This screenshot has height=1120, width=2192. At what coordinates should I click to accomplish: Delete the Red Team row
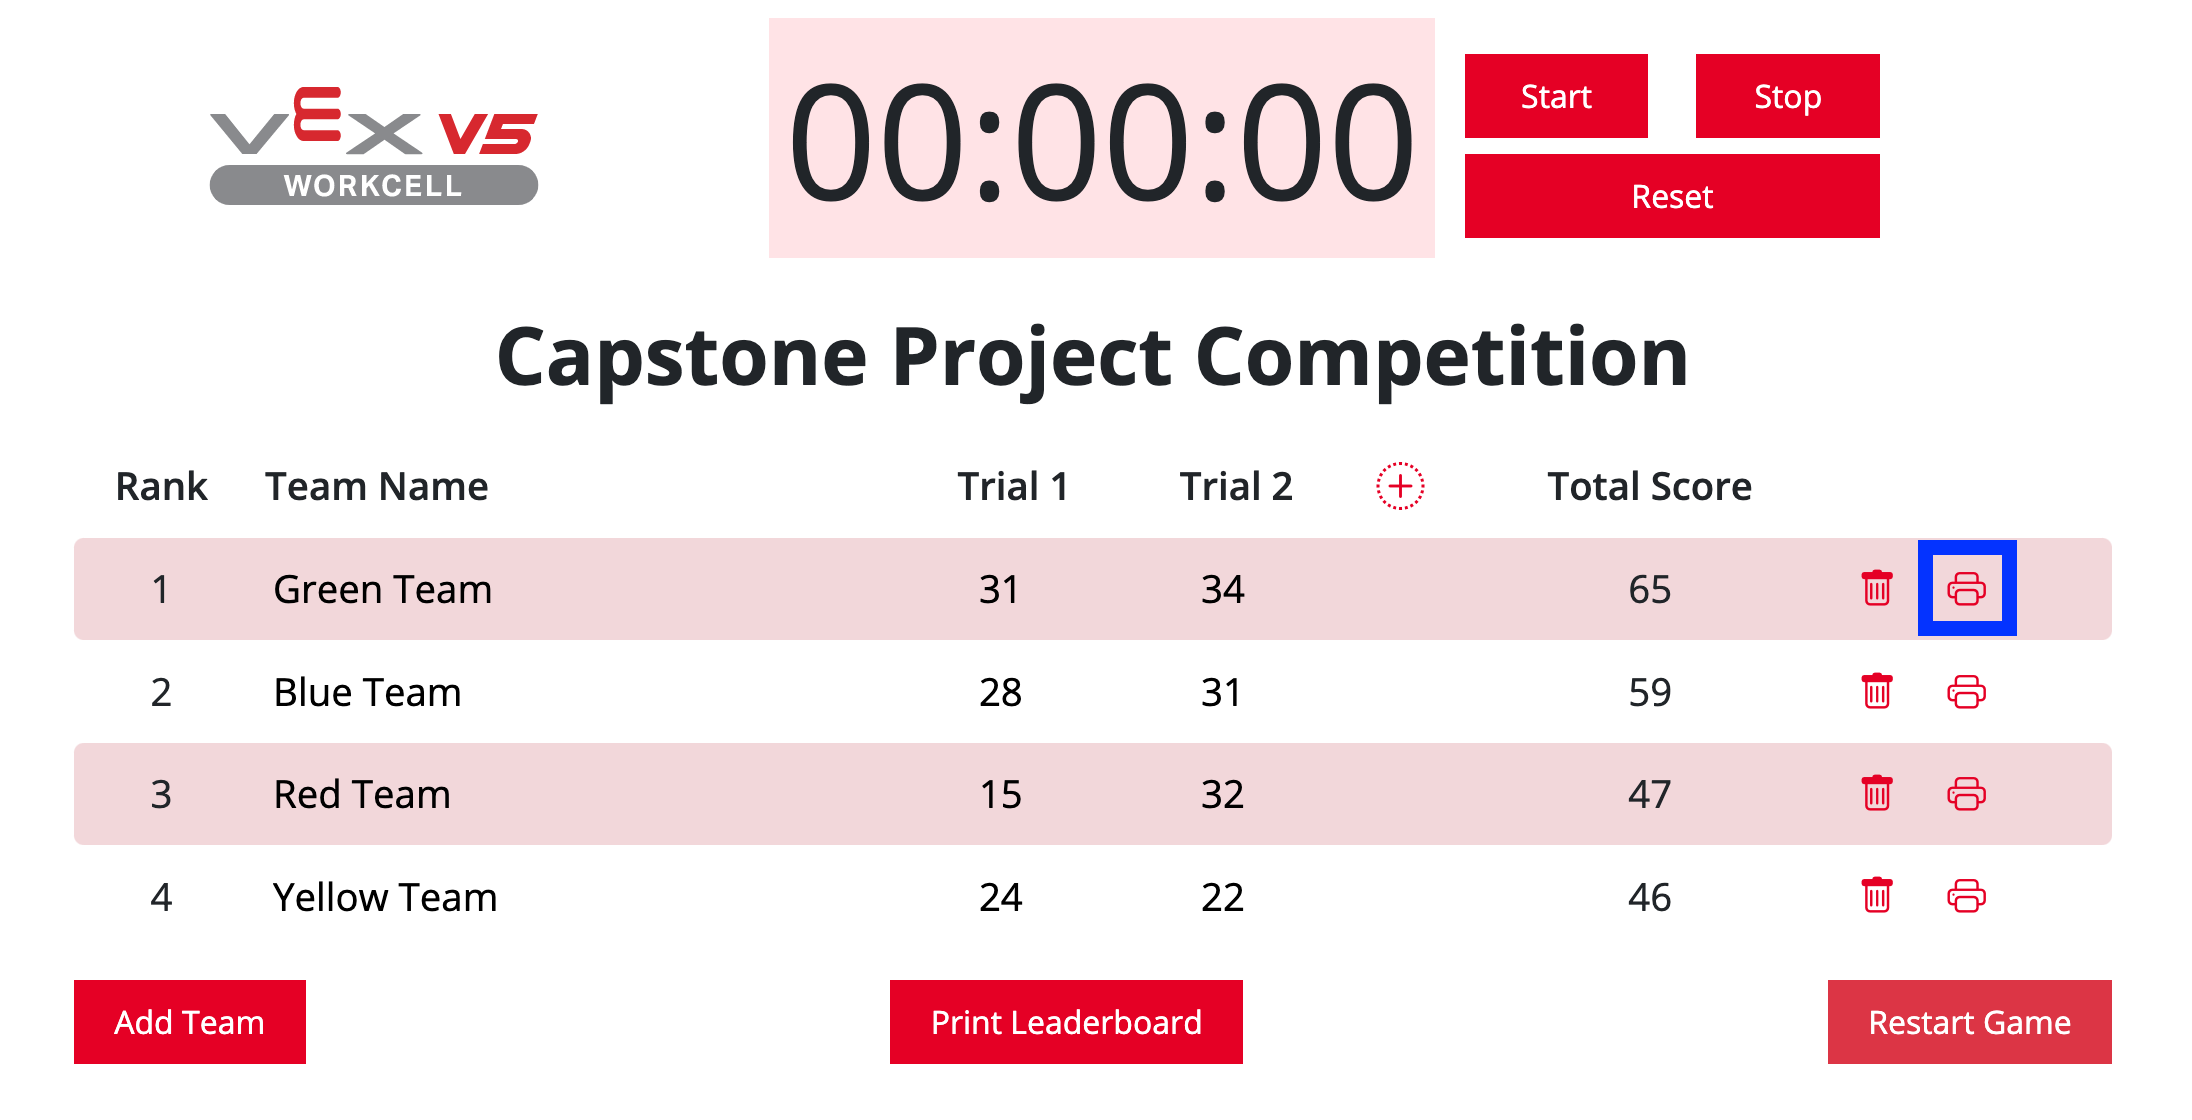tap(1877, 794)
